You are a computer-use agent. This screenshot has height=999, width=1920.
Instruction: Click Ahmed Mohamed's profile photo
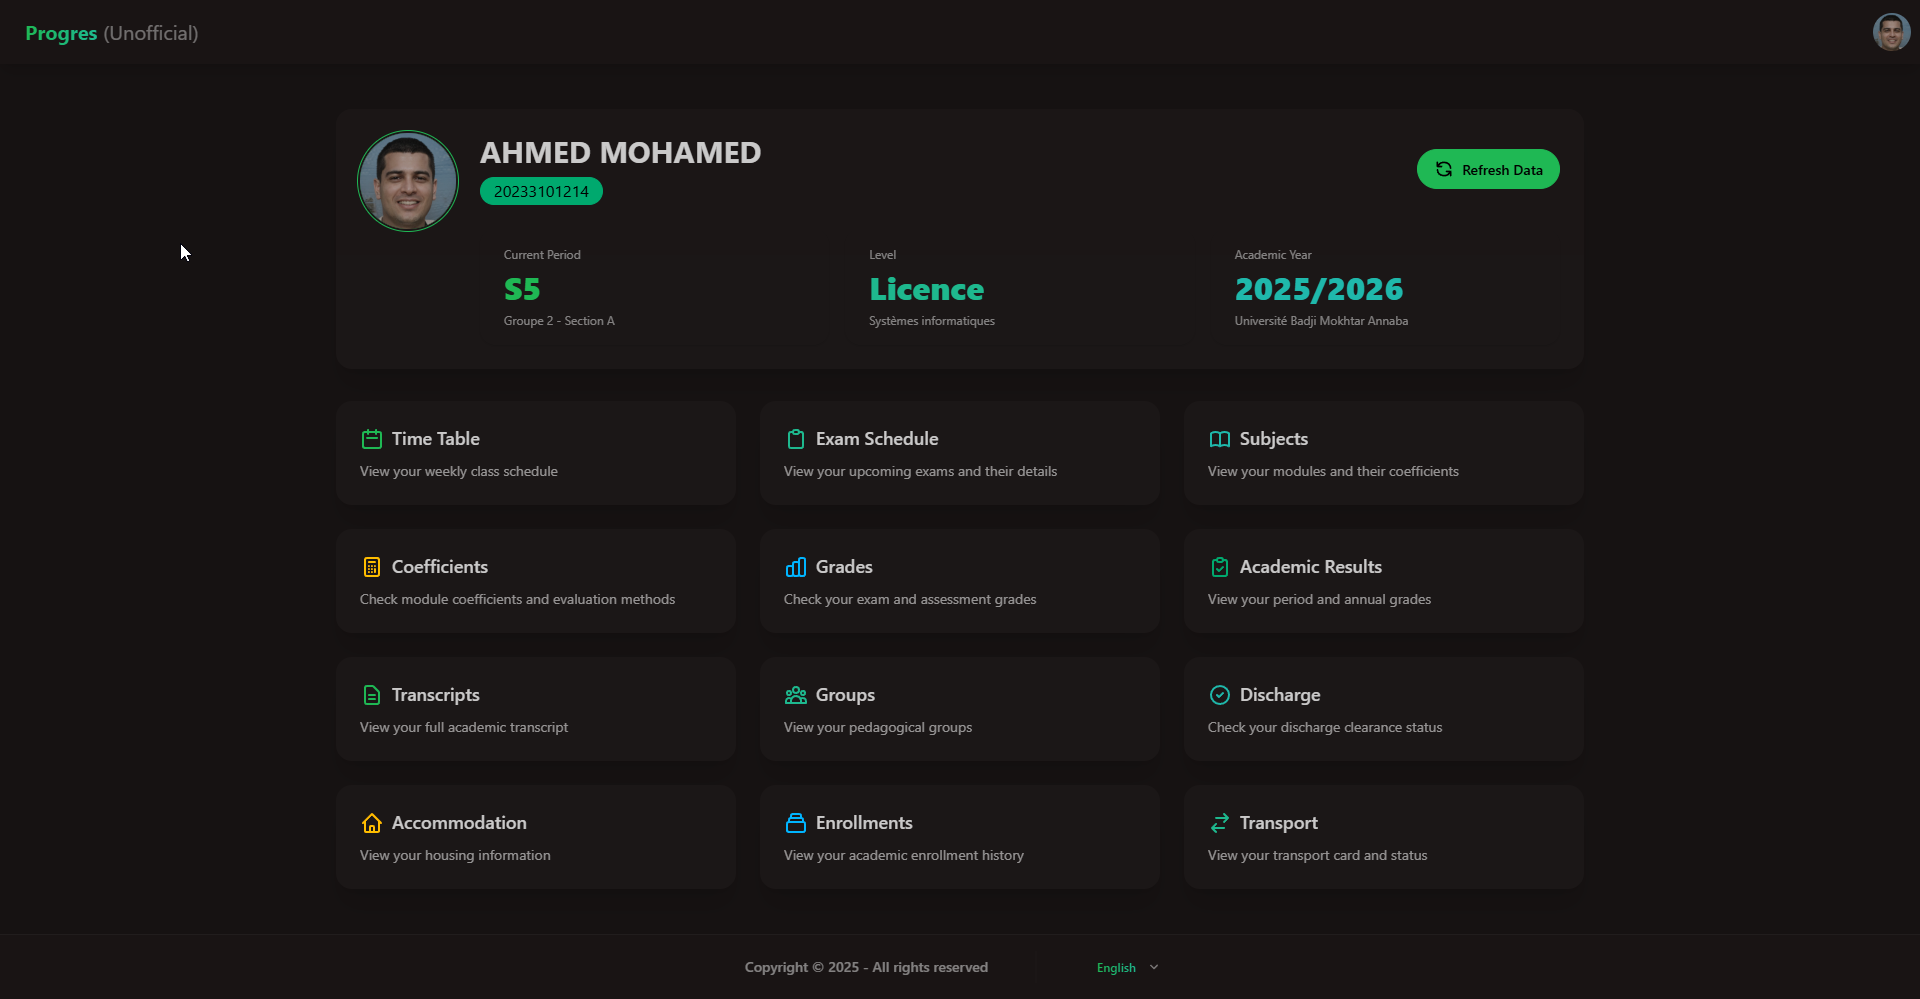[407, 180]
